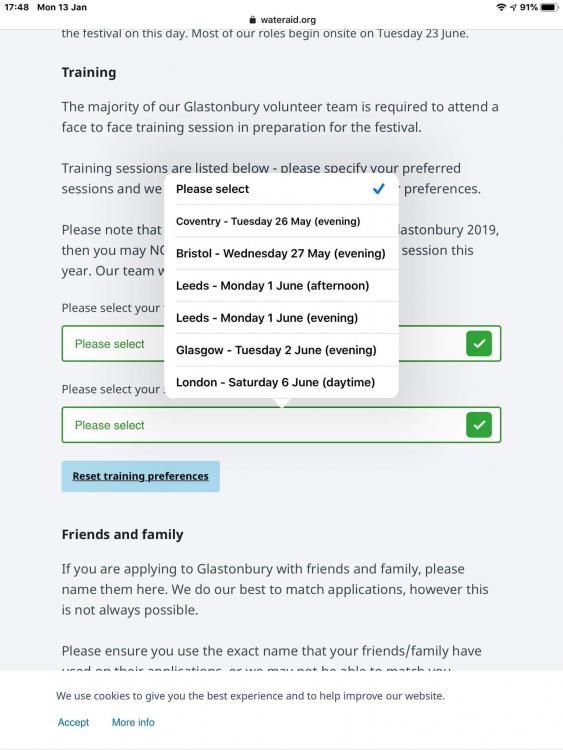Tap the battery icon in status bar
Image resolution: width=563 pixels, height=750 pixels.
click(x=549, y=7)
